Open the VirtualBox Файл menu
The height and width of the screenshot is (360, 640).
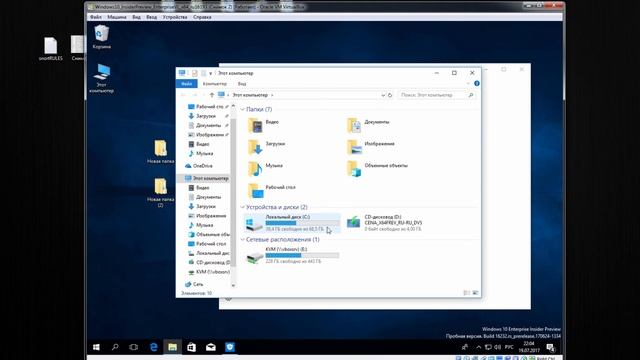coord(96,17)
